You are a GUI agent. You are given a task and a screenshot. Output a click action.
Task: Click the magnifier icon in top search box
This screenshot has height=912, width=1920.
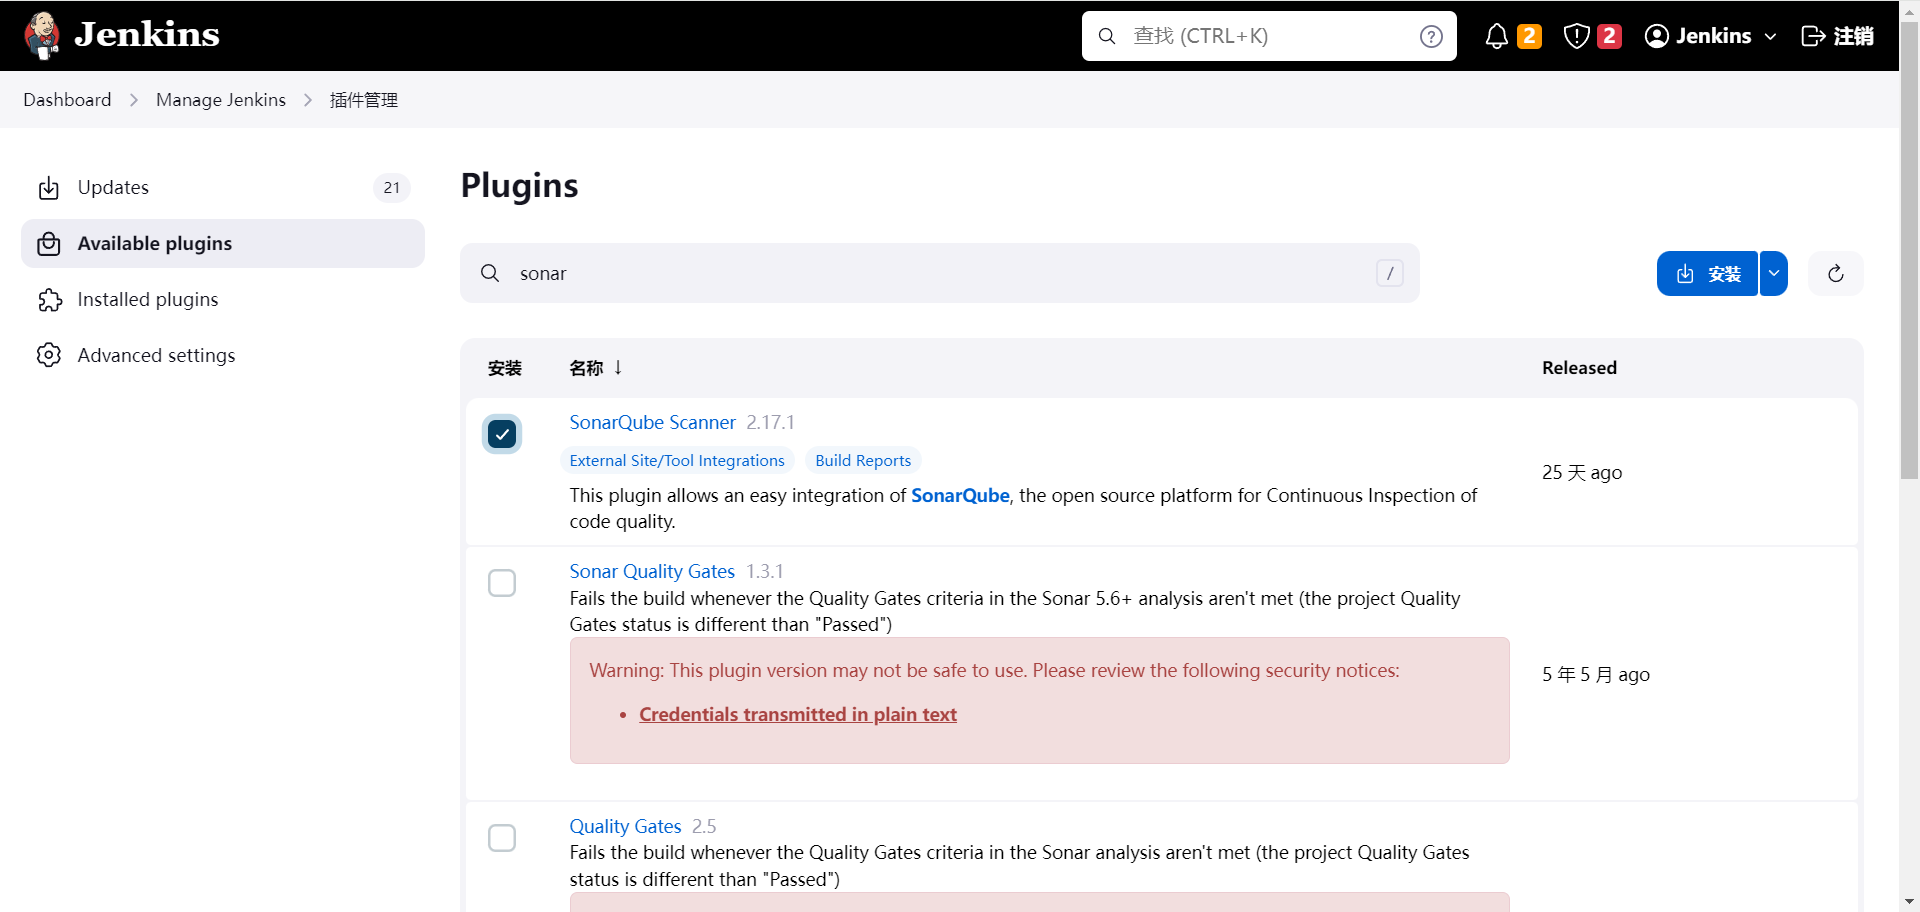(x=1107, y=36)
